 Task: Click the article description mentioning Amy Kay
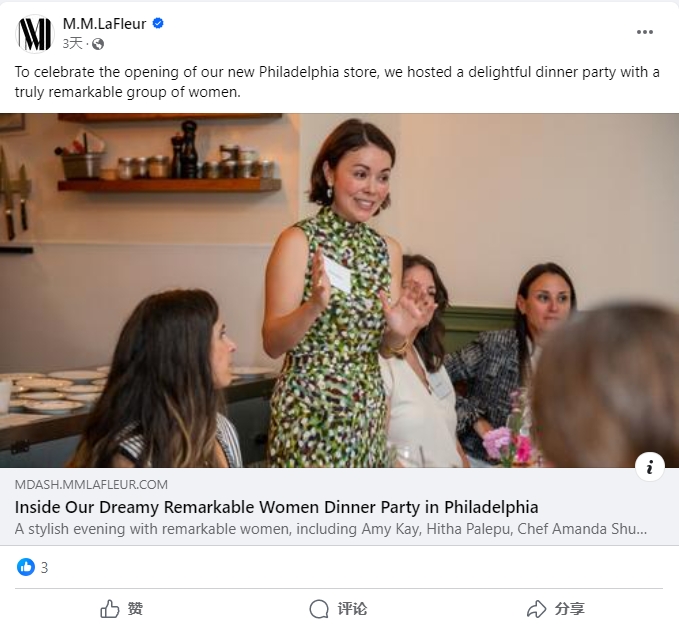point(331,529)
